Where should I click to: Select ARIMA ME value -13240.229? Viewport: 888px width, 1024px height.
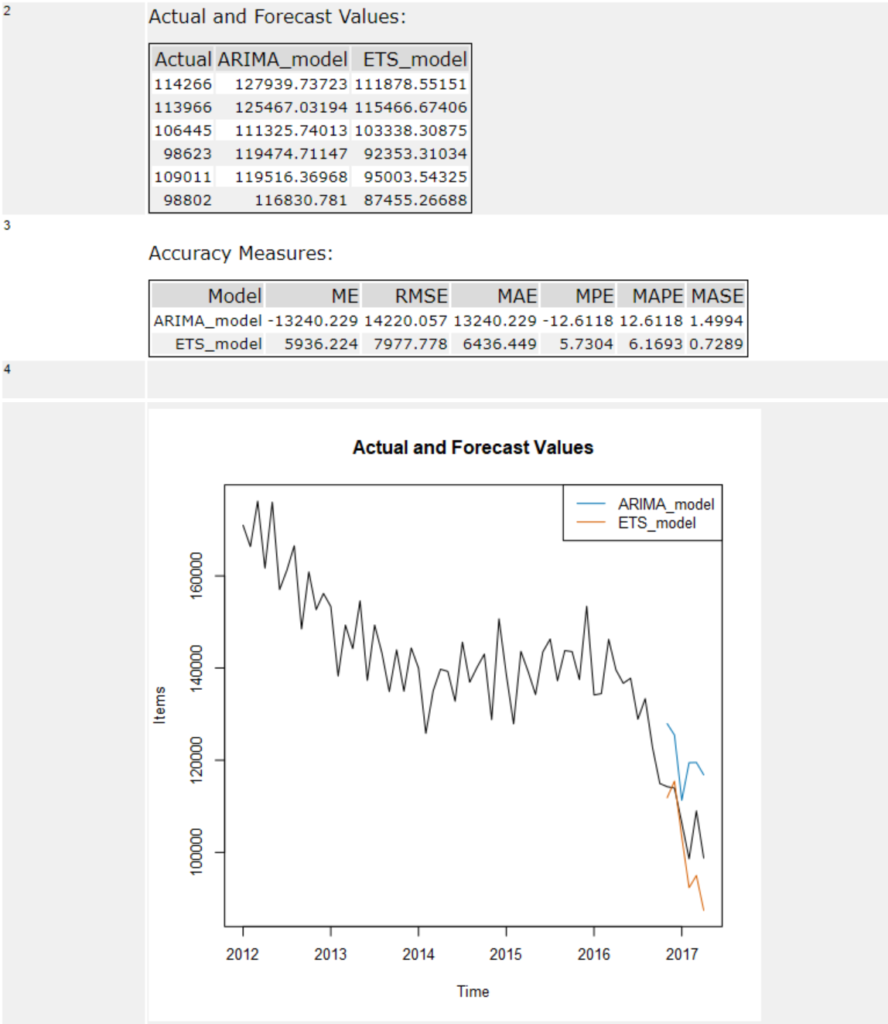[313, 321]
